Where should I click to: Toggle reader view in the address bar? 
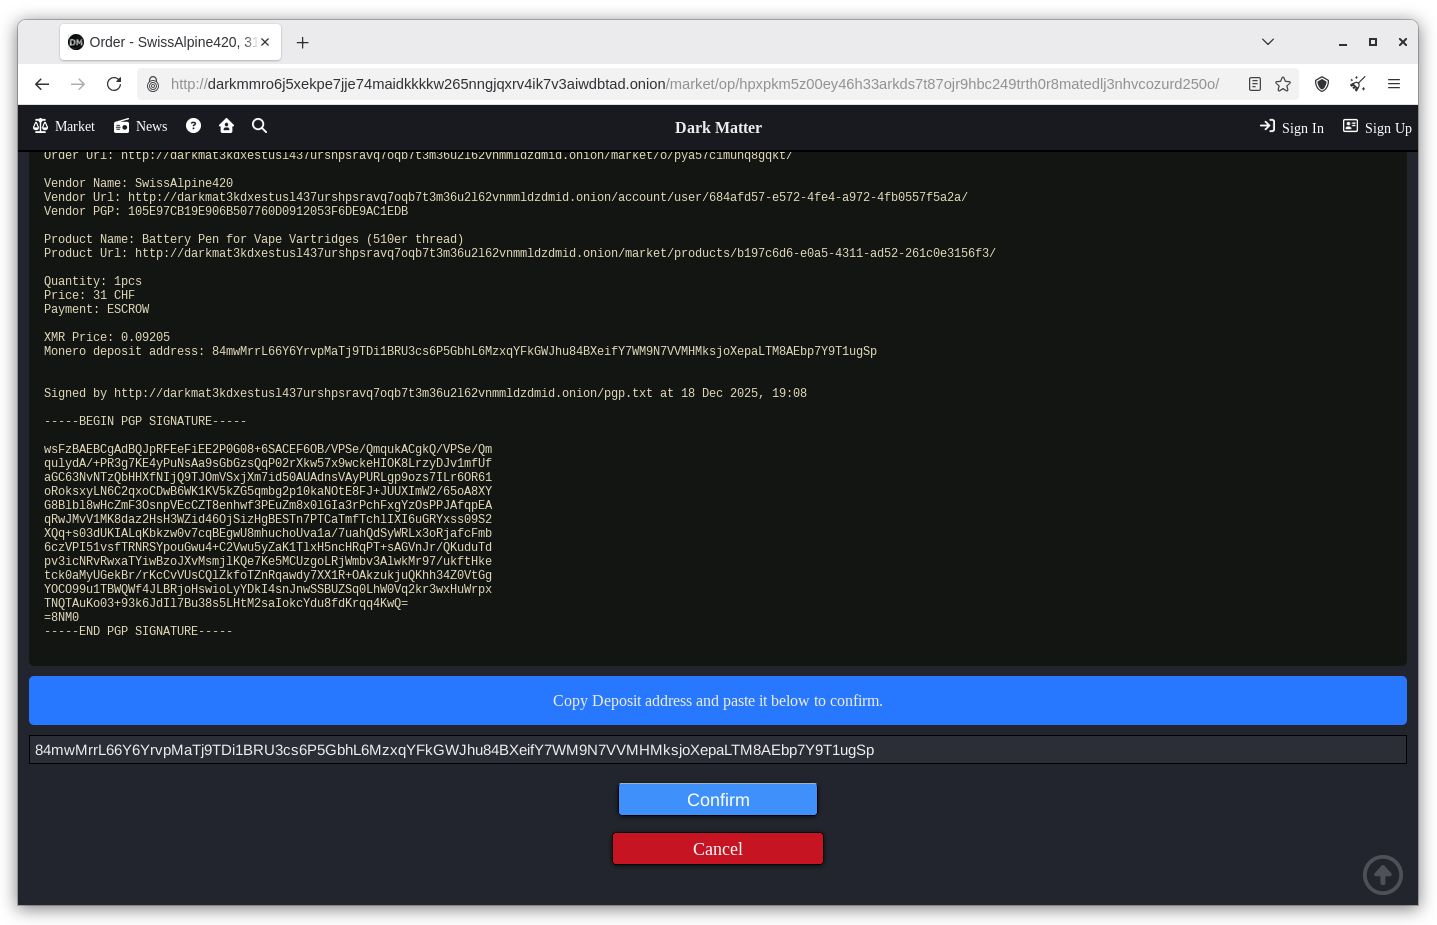click(1255, 84)
